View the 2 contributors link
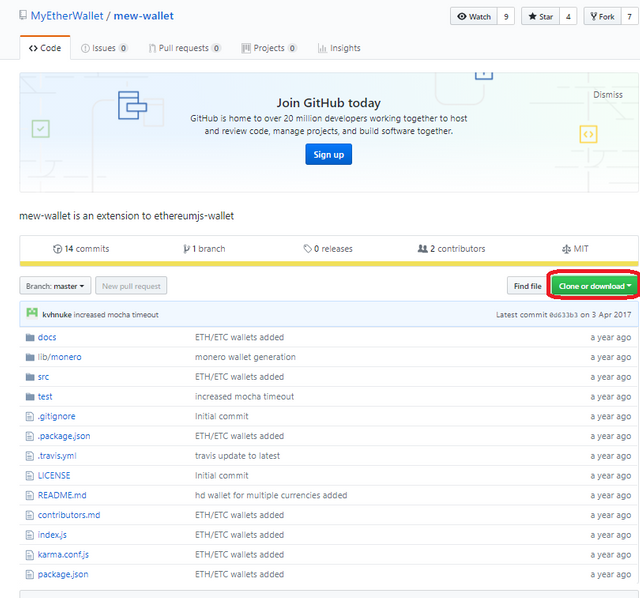This screenshot has height=598, width=640. tap(451, 249)
